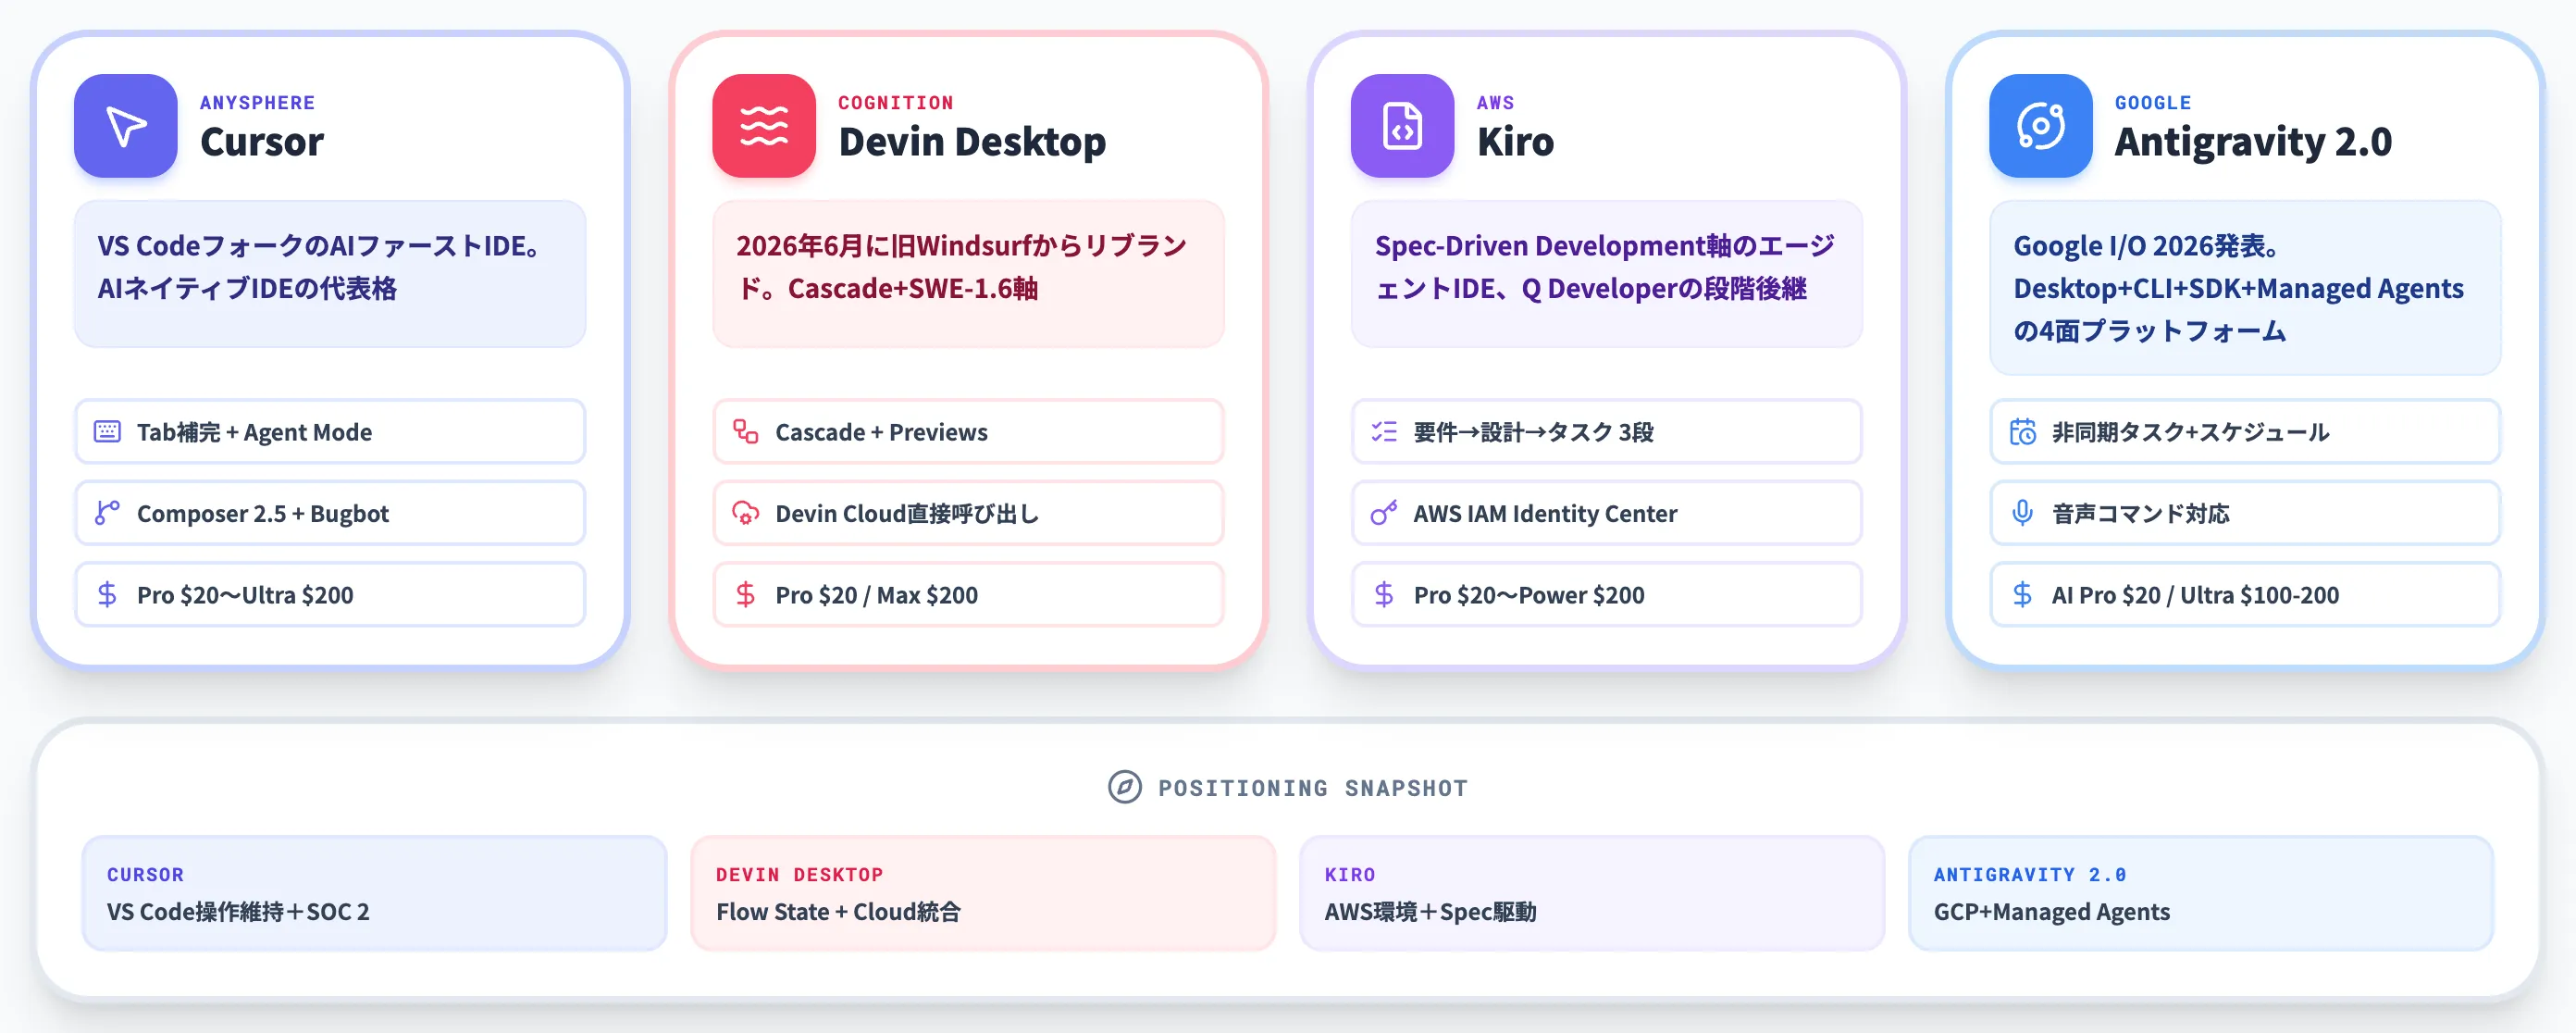The height and width of the screenshot is (1033, 2576).
Task: Click the AWS環境＋Spec駆動 text
Action: click(x=1430, y=912)
